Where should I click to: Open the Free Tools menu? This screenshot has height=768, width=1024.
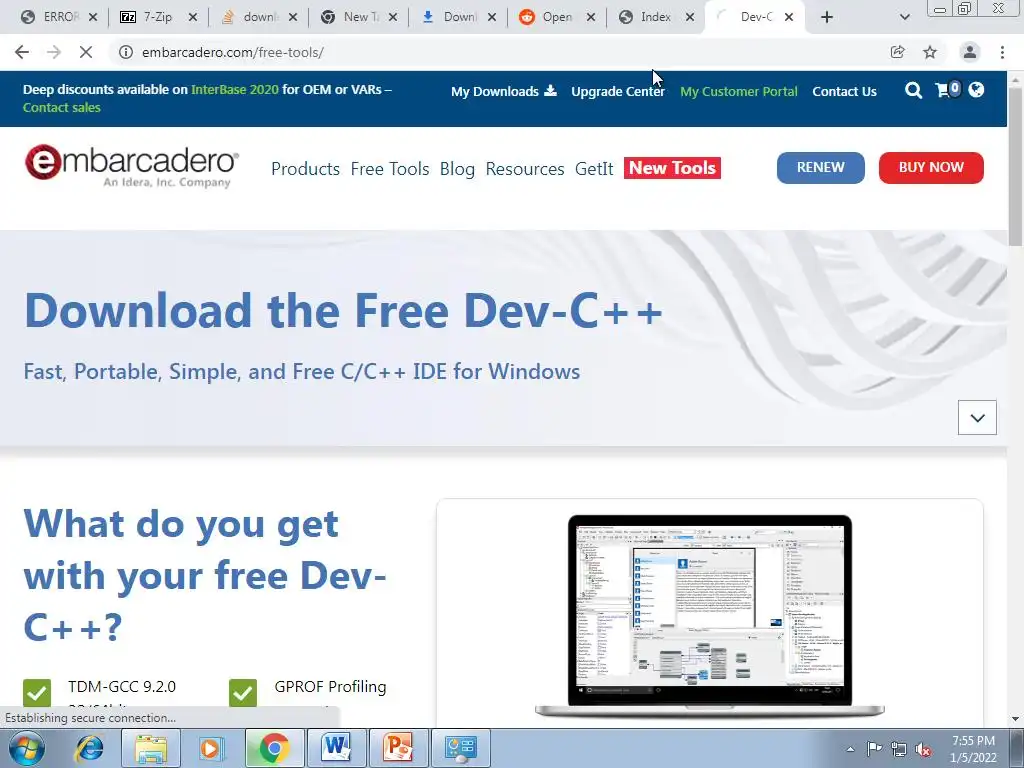pyautogui.click(x=390, y=168)
